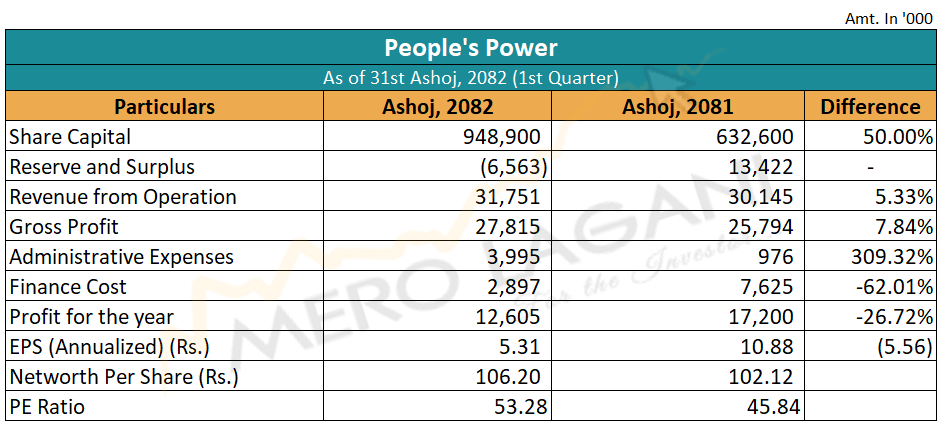Click the Share Capital row label
Image resolution: width=942 pixels, height=427 pixels.
tap(70, 136)
